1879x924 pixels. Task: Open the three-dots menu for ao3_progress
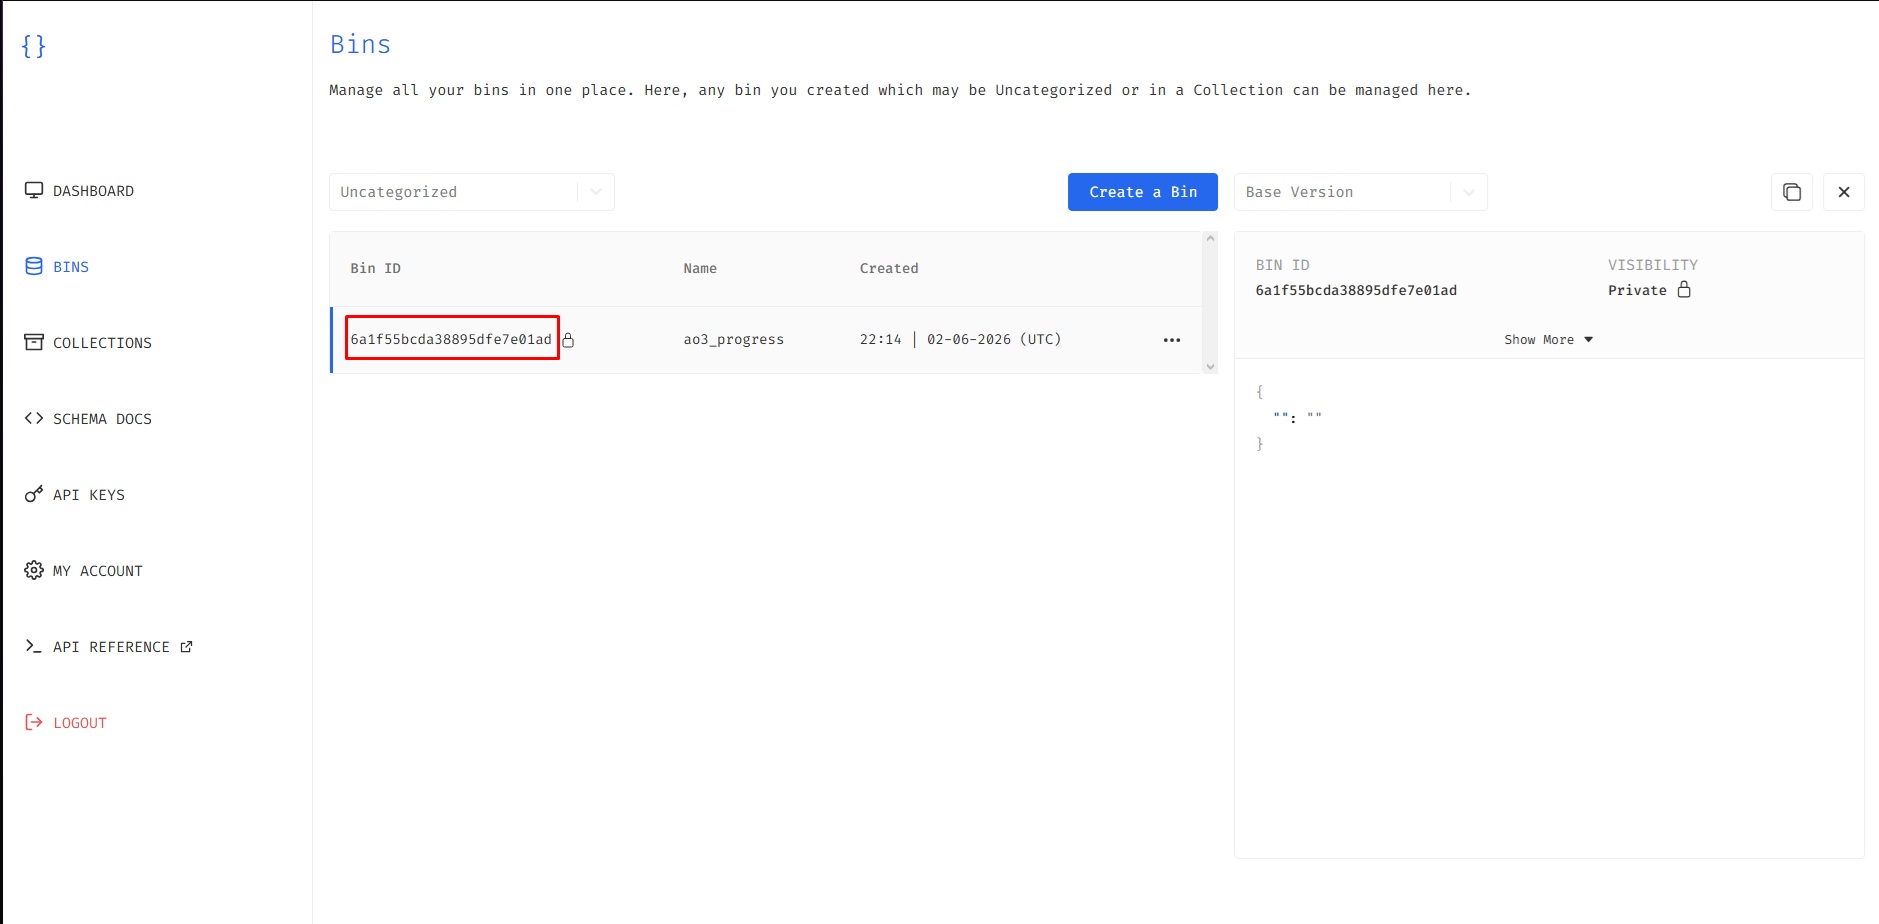pyautogui.click(x=1172, y=340)
